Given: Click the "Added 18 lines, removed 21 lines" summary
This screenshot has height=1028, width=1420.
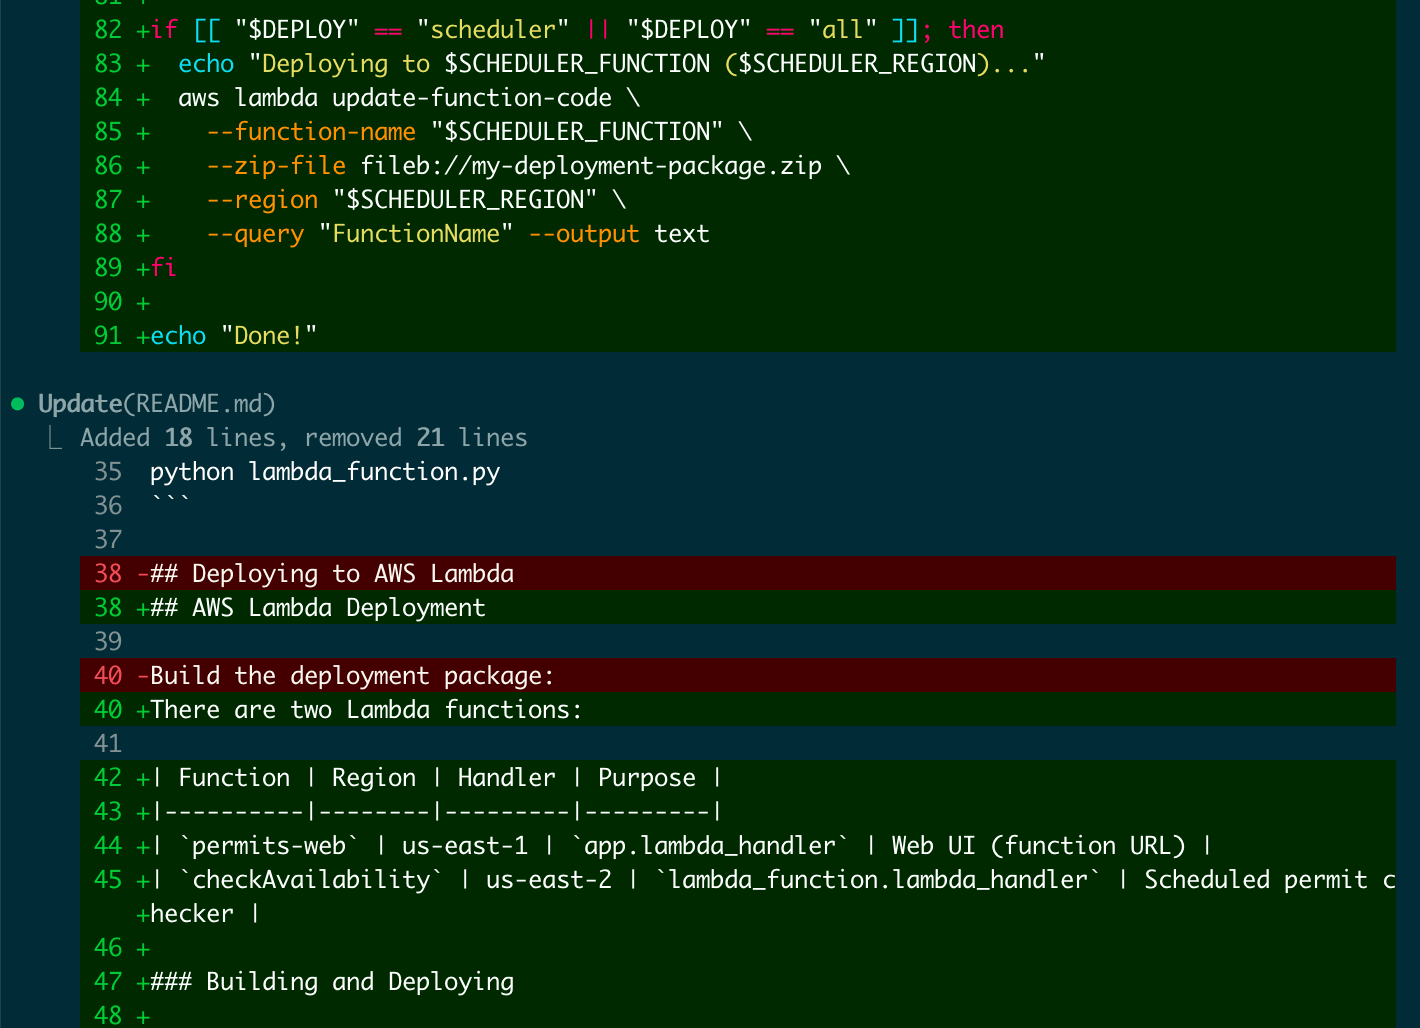Looking at the screenshot, I should [x=304, y=438].
